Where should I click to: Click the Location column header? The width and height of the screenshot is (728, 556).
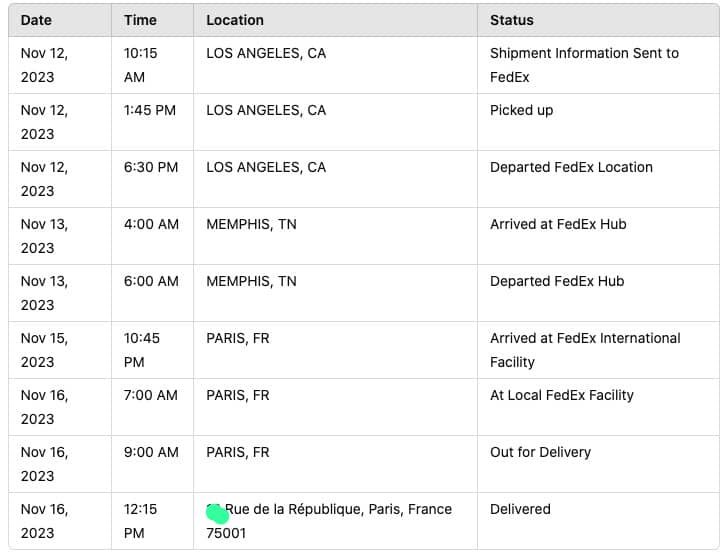(235, 20)
